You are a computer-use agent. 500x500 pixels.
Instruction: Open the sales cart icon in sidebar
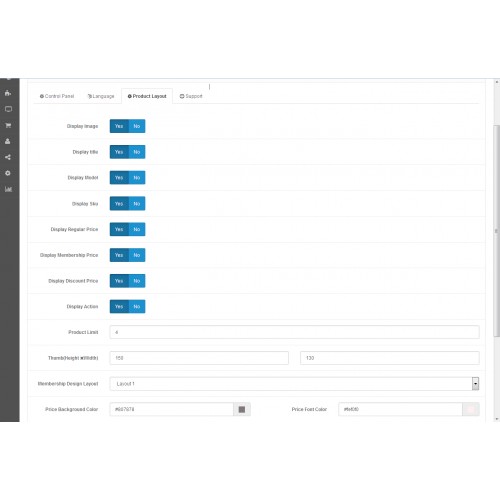click(8, 125)
